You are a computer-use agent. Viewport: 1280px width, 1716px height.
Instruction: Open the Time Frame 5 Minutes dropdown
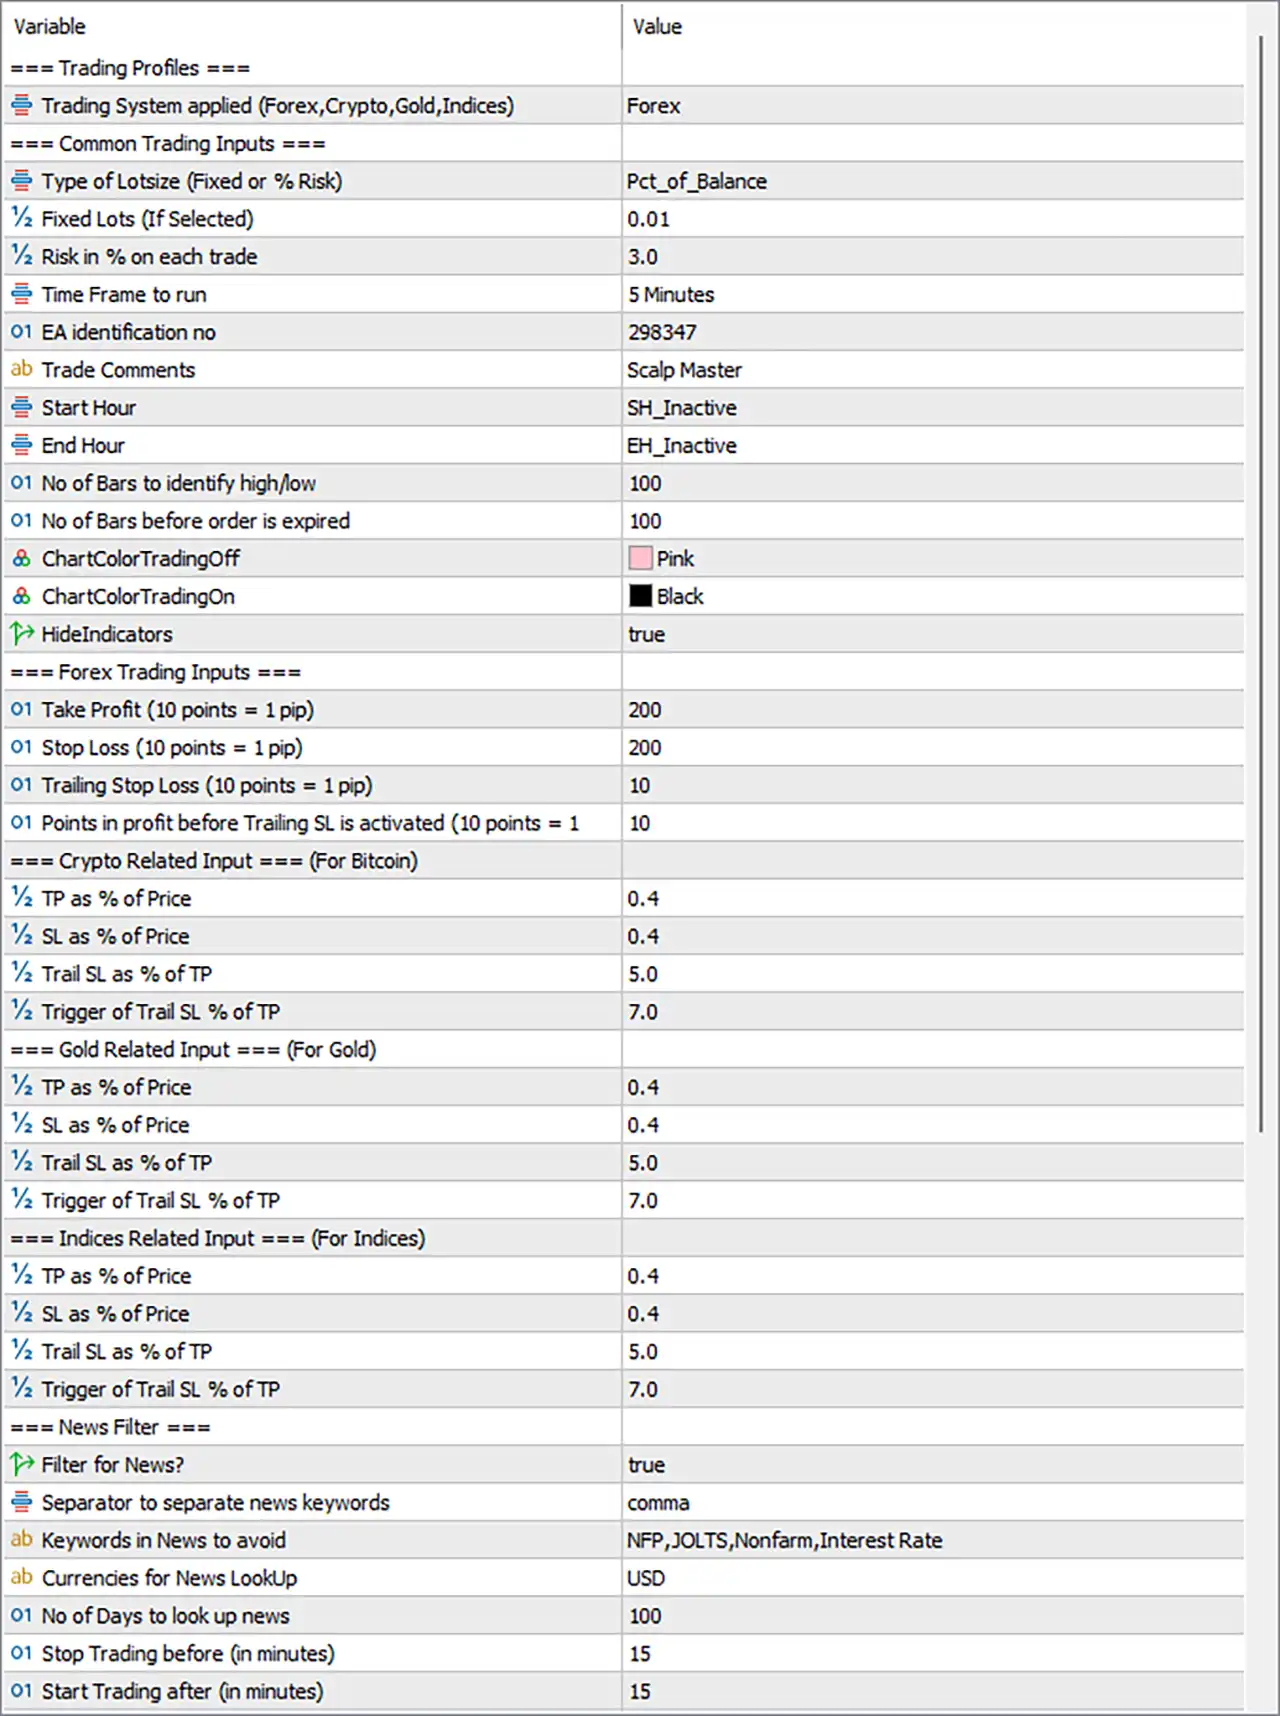pos(932,295)
